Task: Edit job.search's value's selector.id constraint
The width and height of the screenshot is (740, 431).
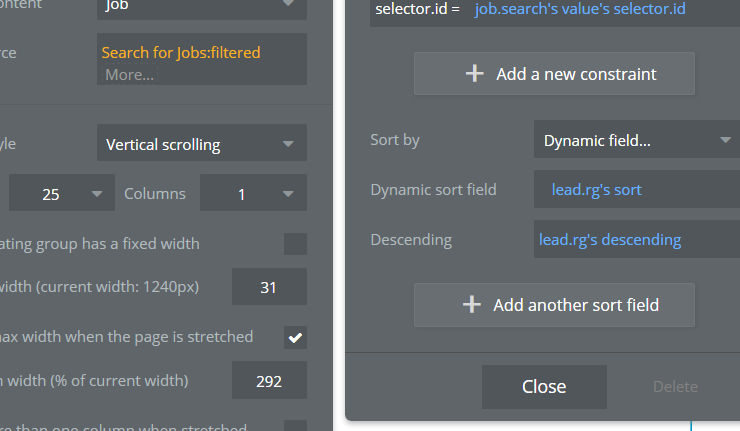Action: click(586, 8)
